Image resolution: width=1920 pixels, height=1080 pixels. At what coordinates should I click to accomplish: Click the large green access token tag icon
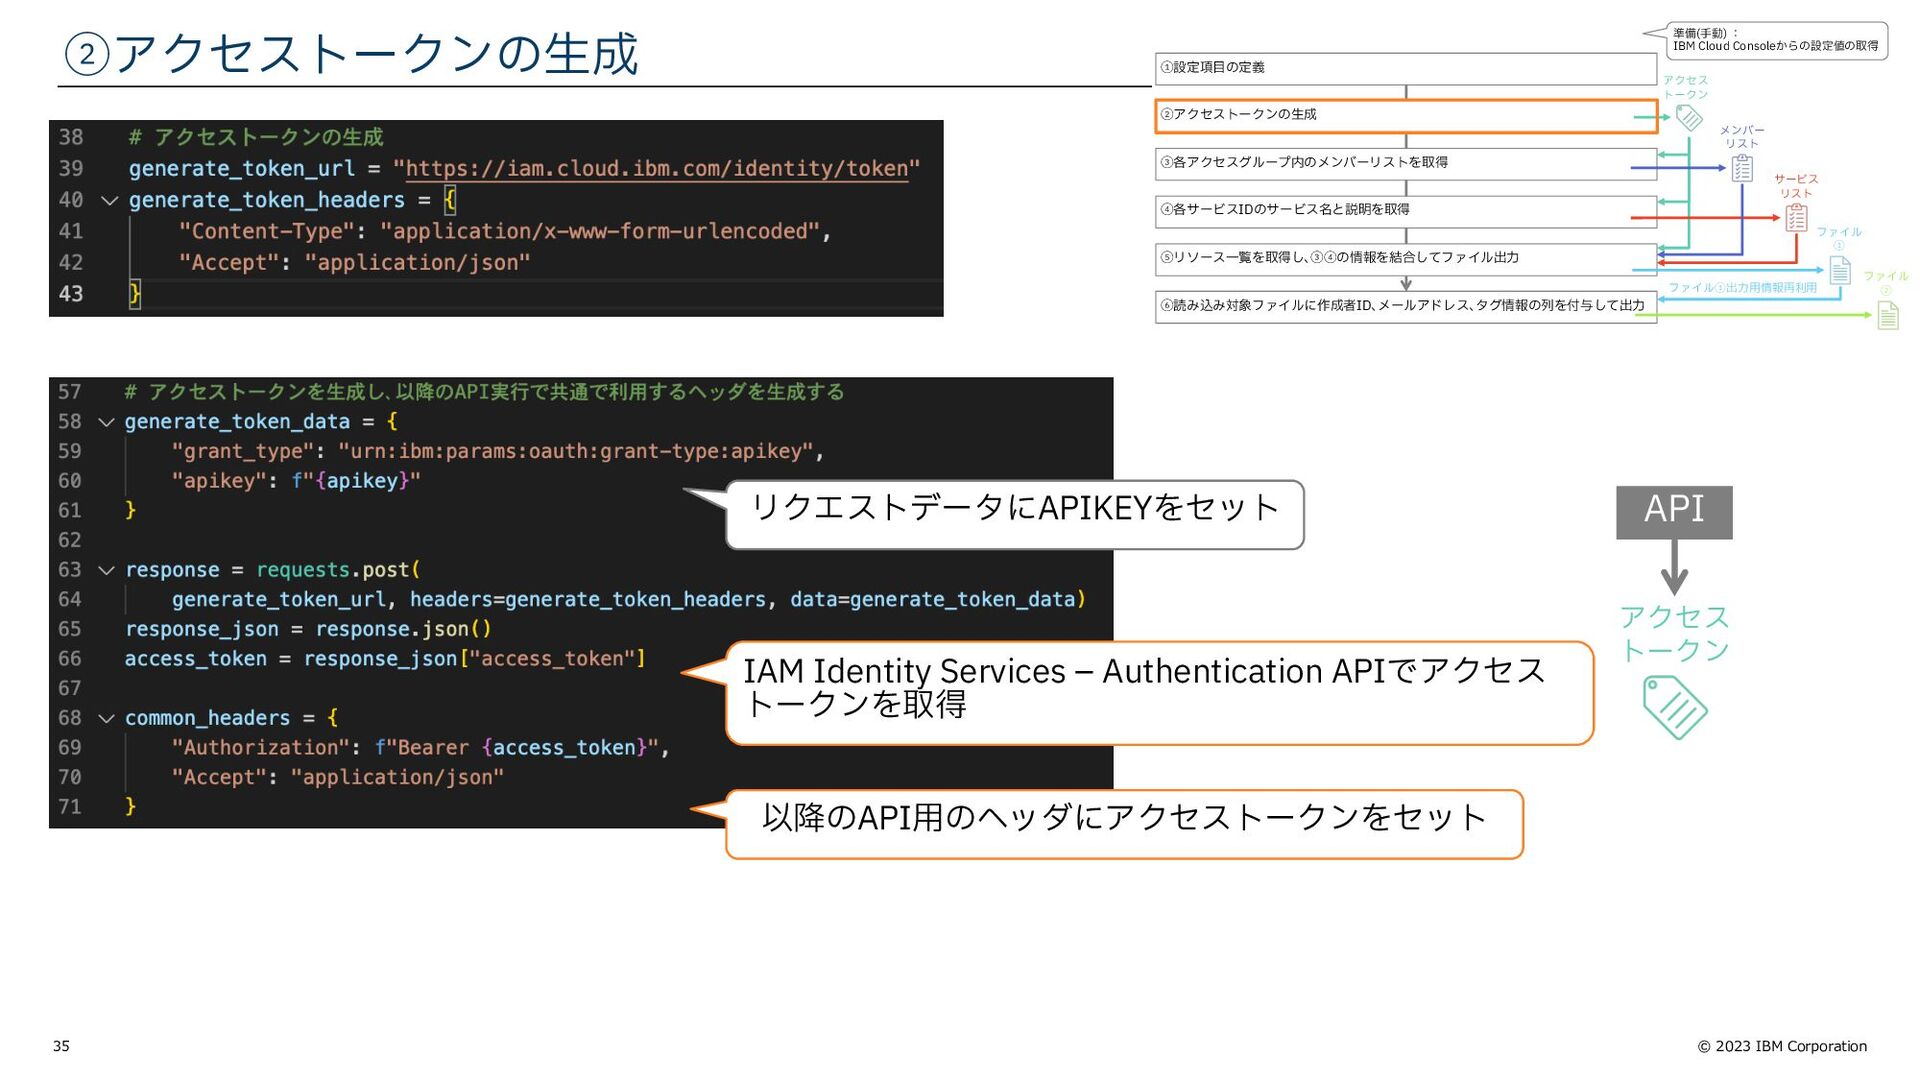tap(1675, 707)
